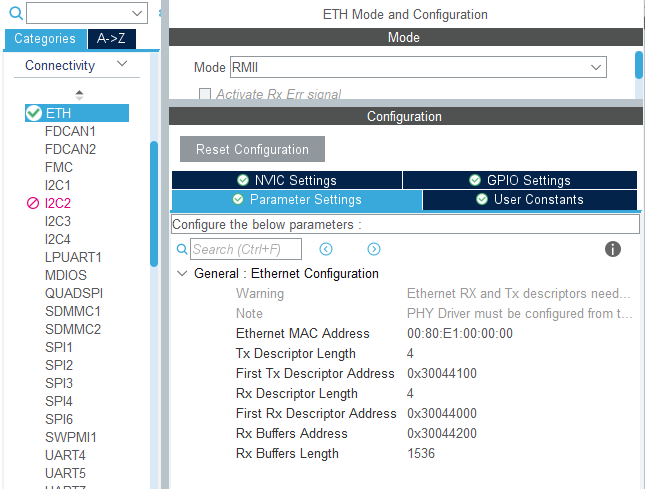The width and height of the screenshot is (645, 489).
Task: Select FDCAN2 in the peripheral list
Action: click(70, 149)
